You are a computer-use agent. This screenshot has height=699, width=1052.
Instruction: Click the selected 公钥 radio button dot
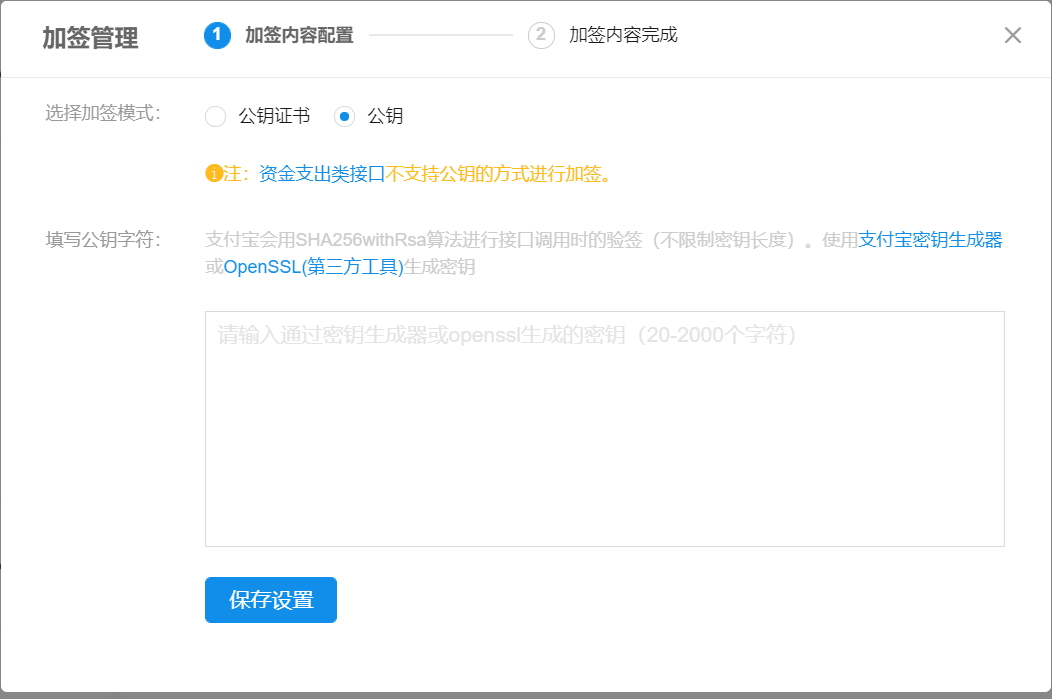point(343,116)
